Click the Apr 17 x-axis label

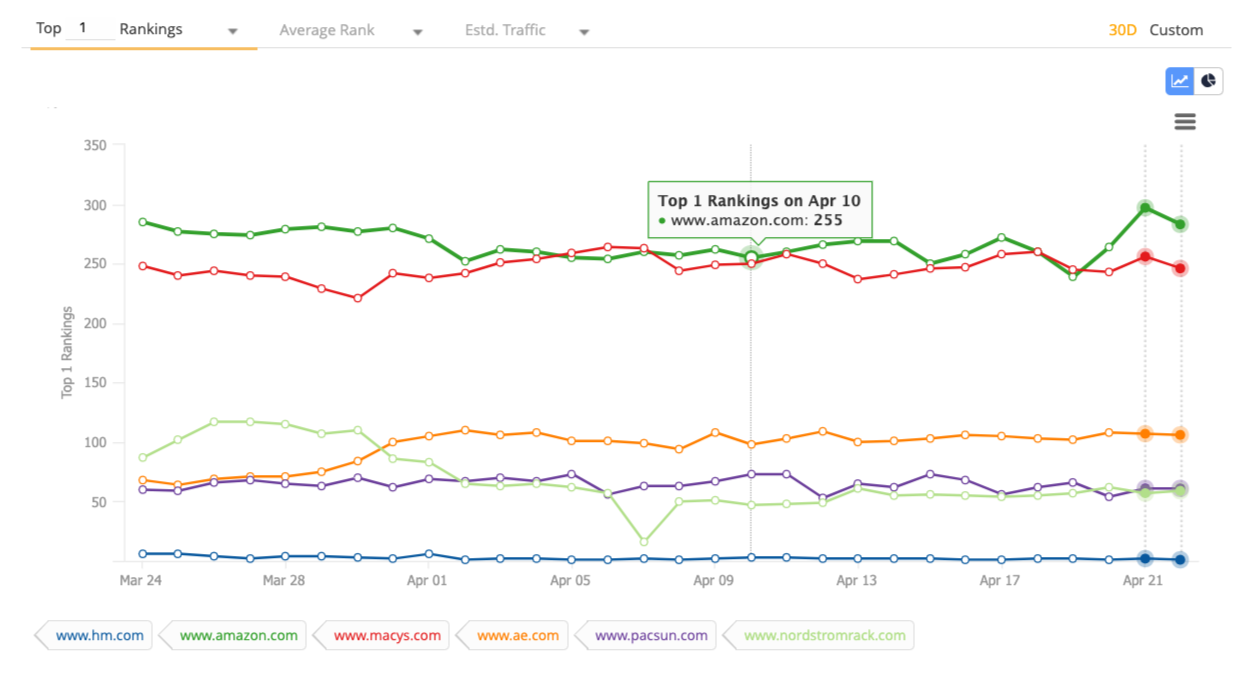pyautogui.click(x=999, y=580)
